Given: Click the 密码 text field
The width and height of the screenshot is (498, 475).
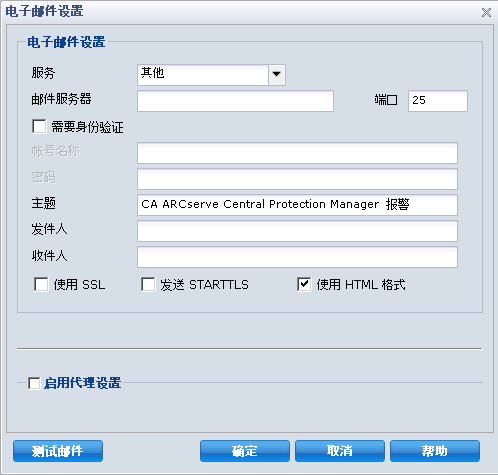Looking at the screenshot, I should pos(297,179).
